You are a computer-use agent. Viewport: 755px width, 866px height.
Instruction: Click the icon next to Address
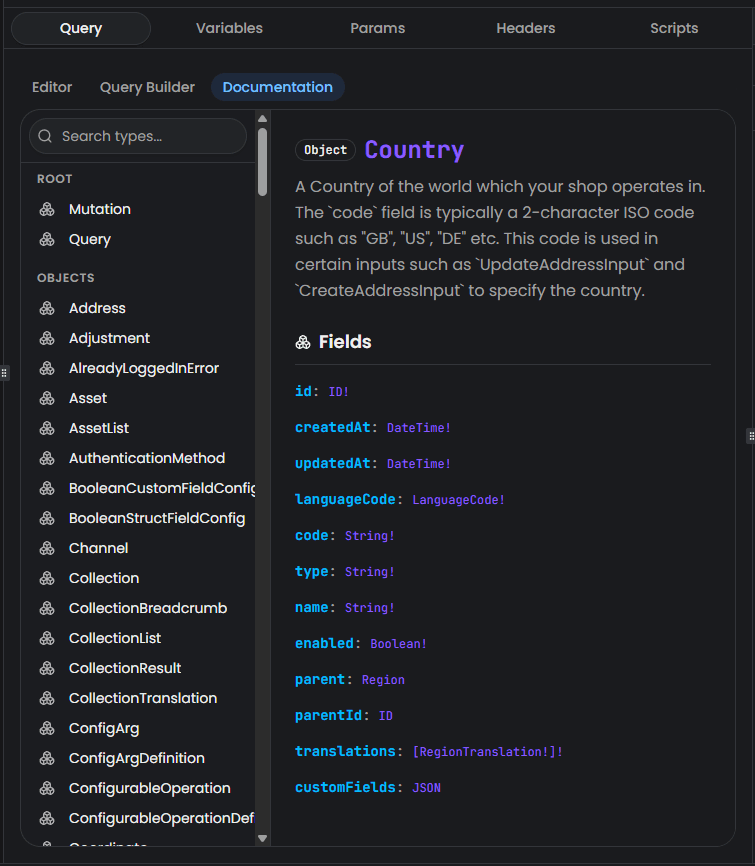47,308
